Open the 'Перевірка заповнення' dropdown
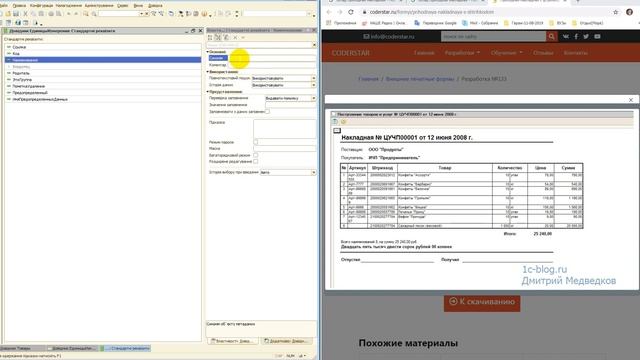 pos(313,98)
